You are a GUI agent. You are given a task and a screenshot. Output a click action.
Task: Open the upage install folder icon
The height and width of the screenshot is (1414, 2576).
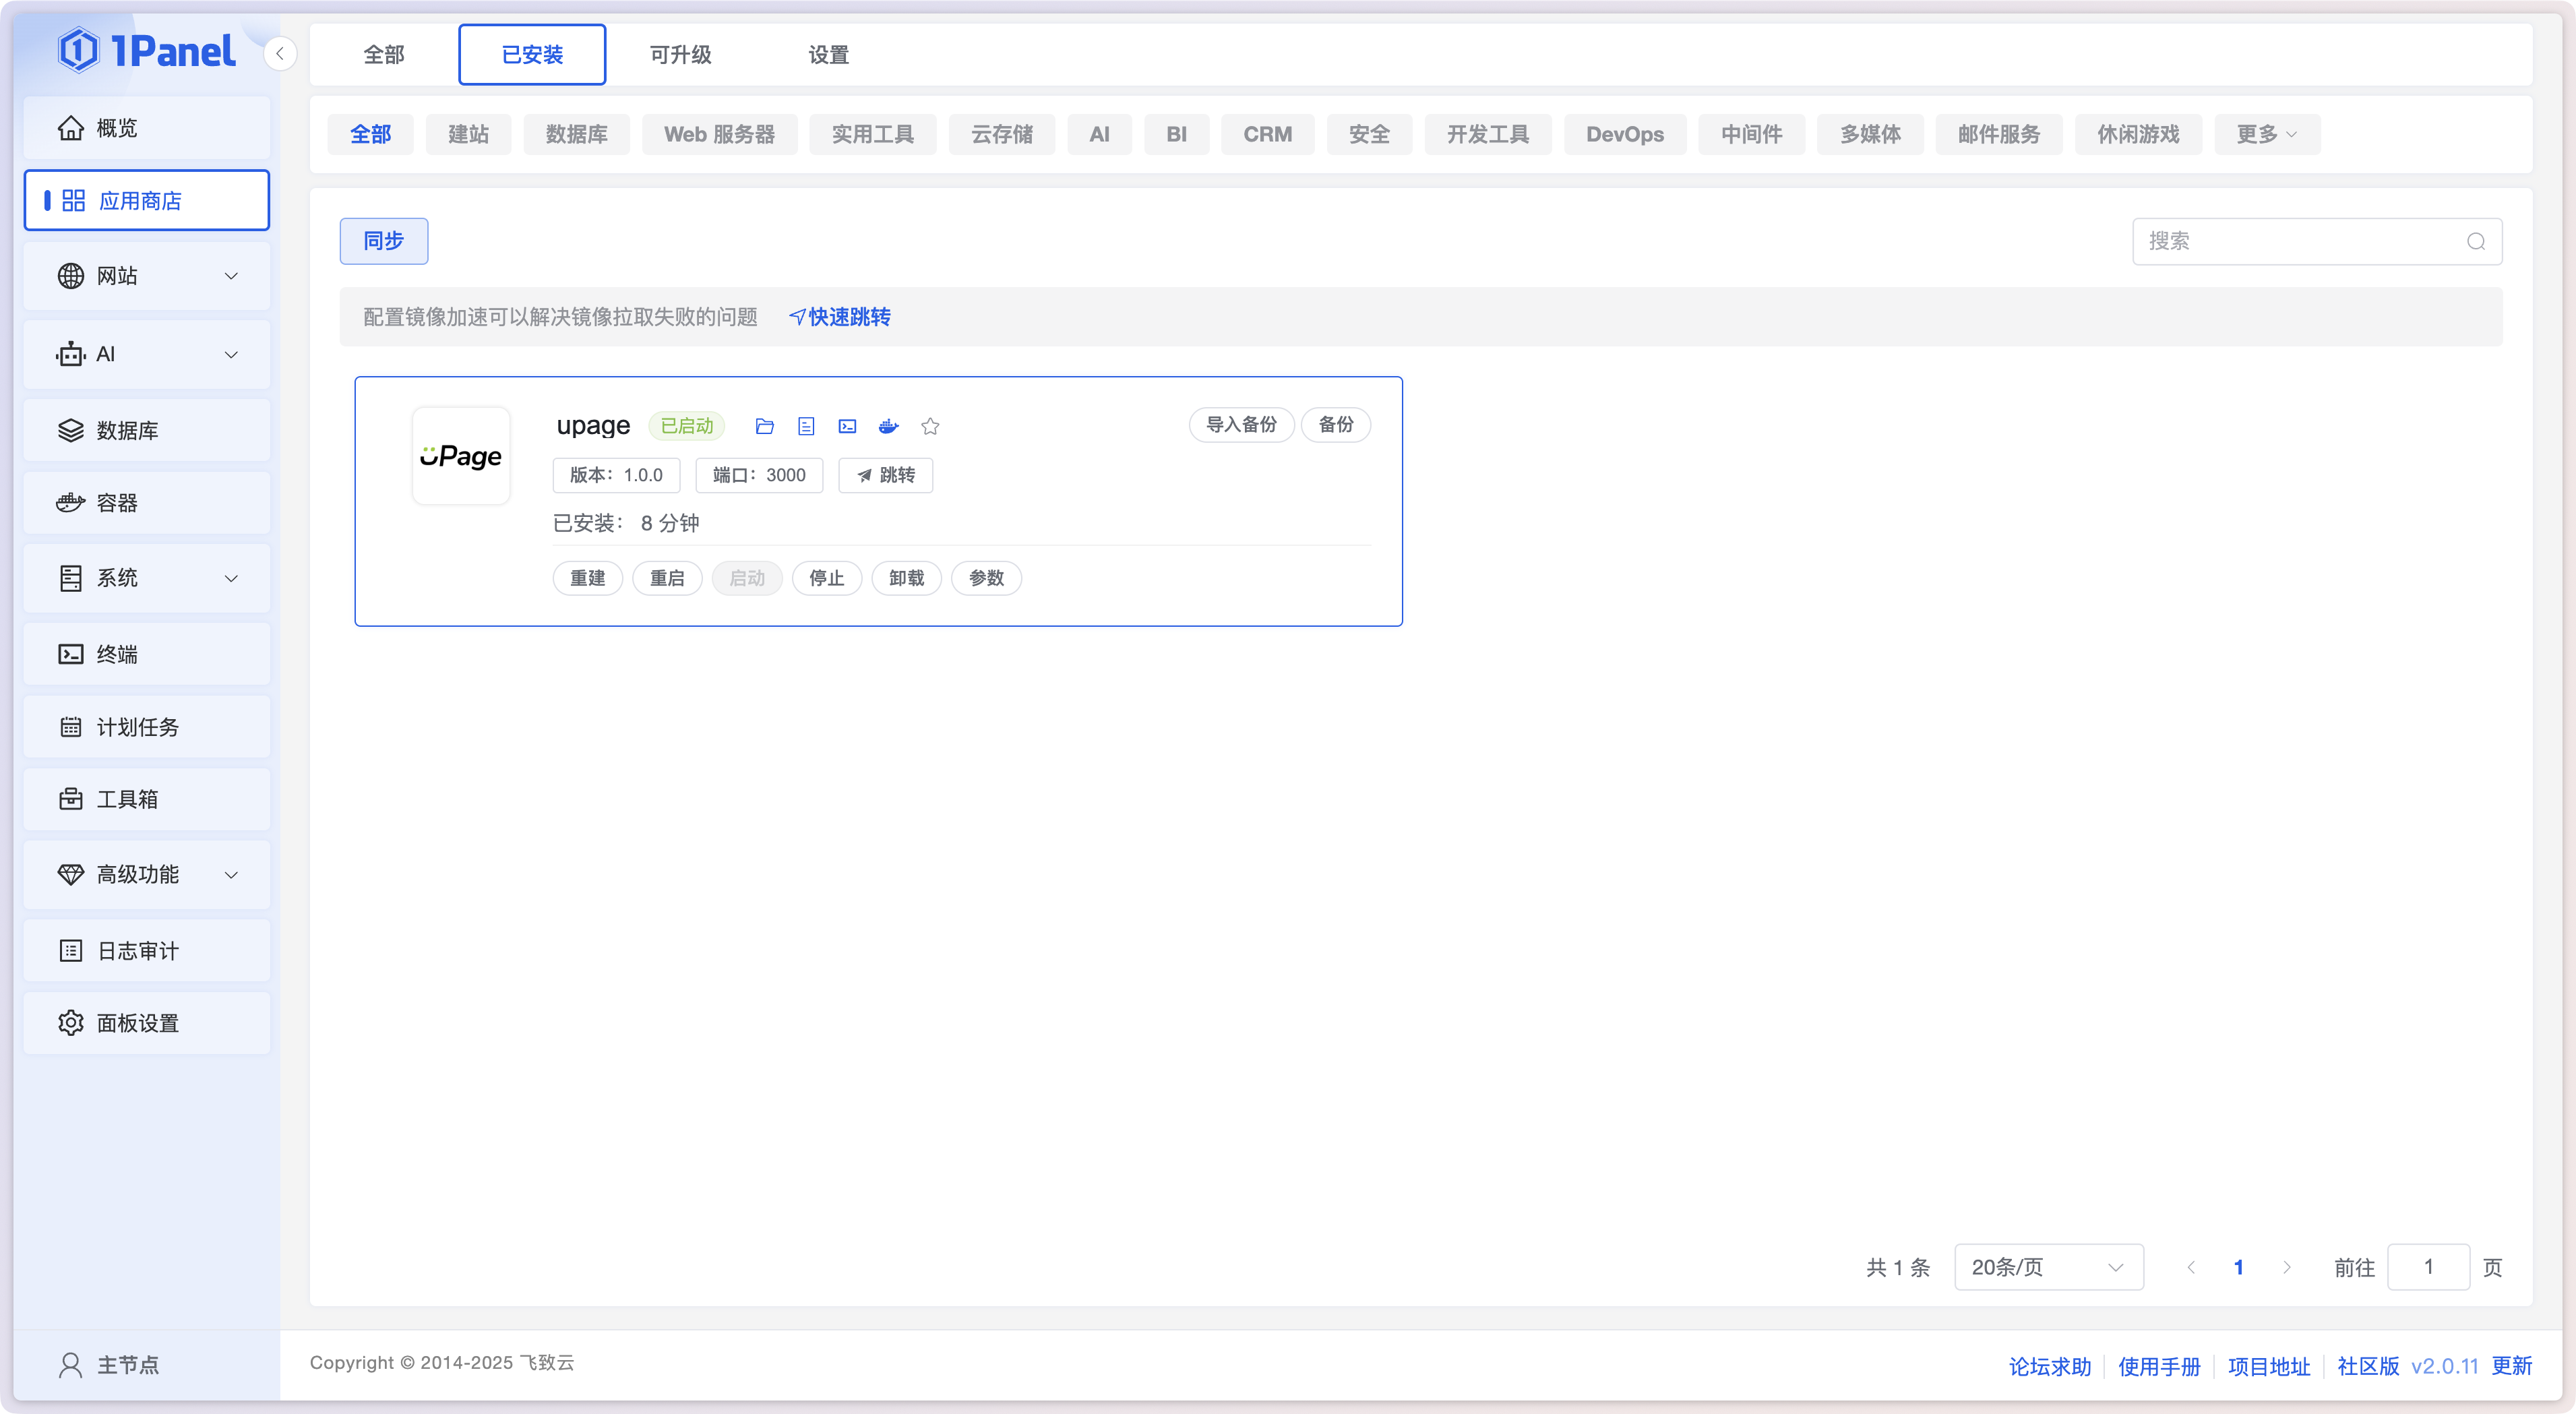pyautogui.click(x=765, y=426)
